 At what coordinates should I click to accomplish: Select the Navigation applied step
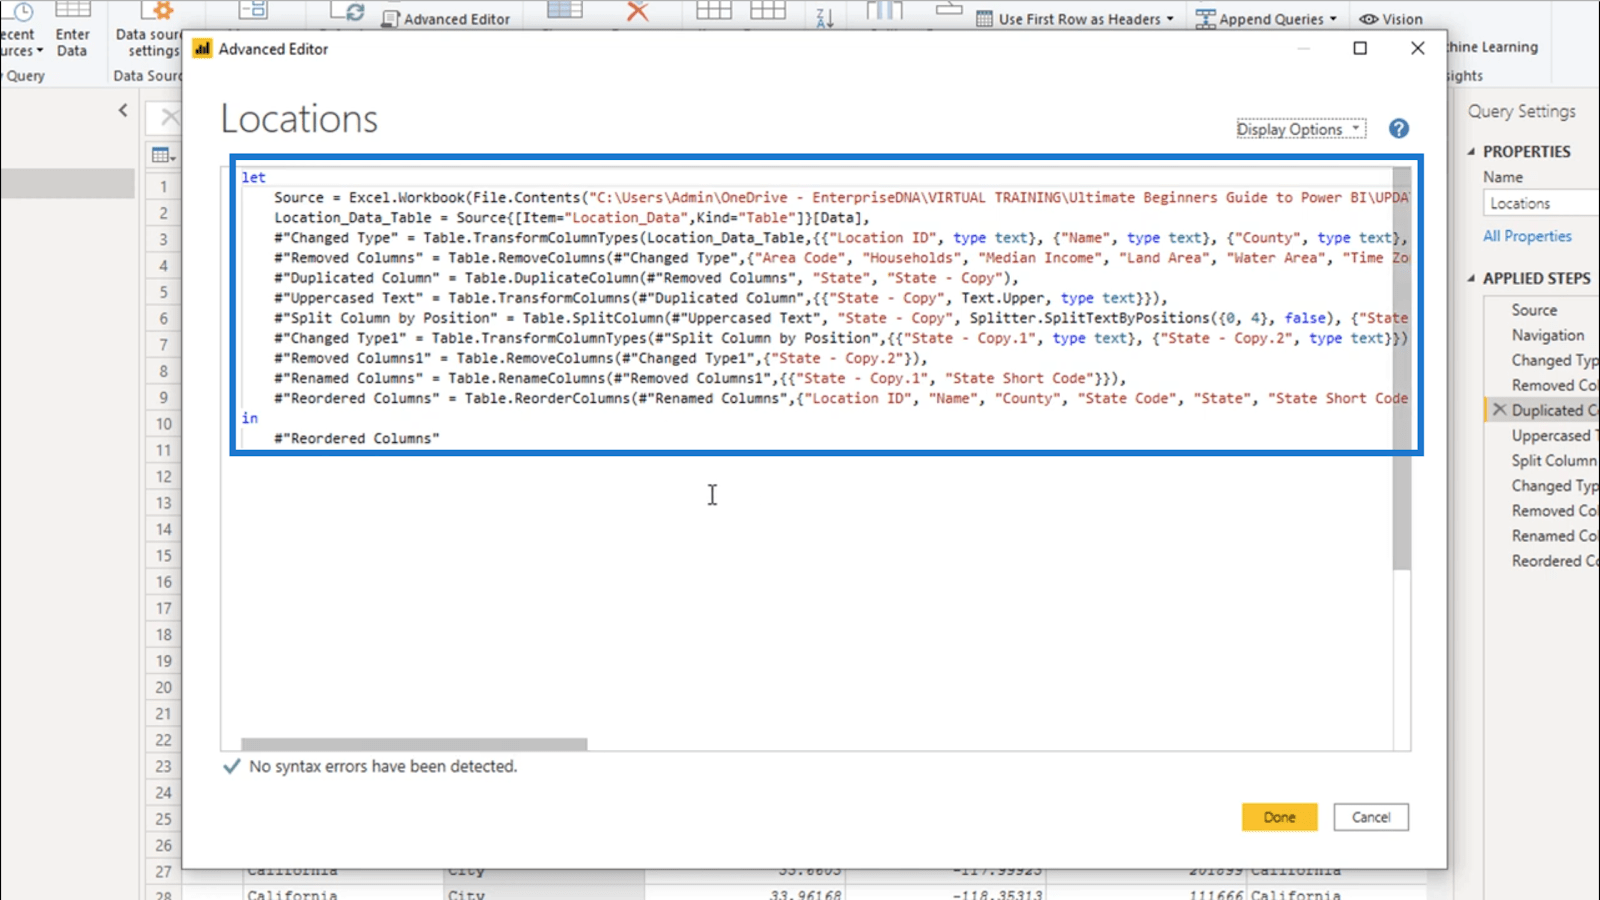click(x=1547, y=335)
